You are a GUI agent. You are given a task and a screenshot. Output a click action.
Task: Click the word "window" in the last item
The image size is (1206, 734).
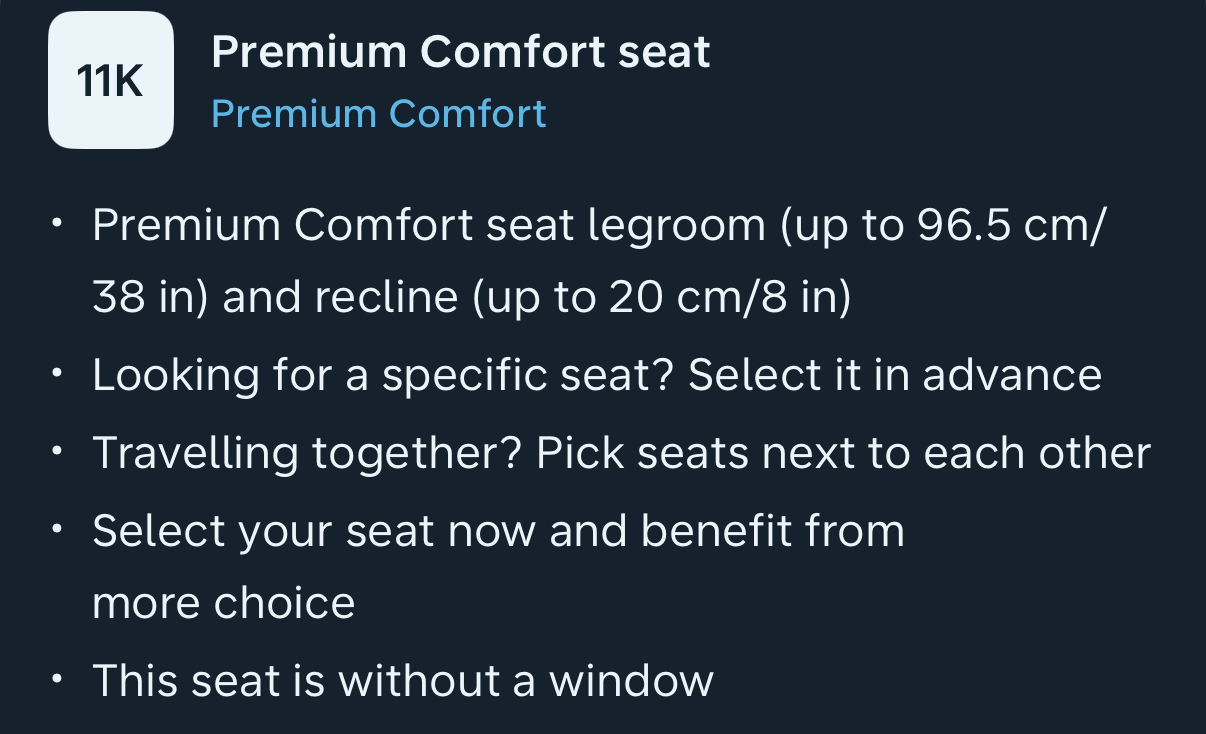click(631, 681)
